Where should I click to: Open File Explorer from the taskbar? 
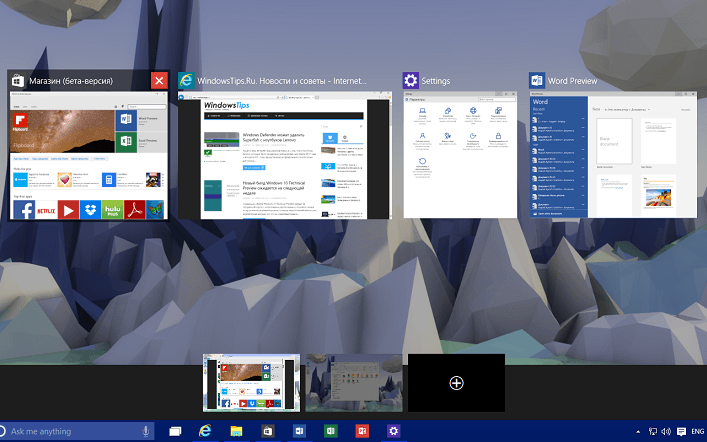[237, 431]
